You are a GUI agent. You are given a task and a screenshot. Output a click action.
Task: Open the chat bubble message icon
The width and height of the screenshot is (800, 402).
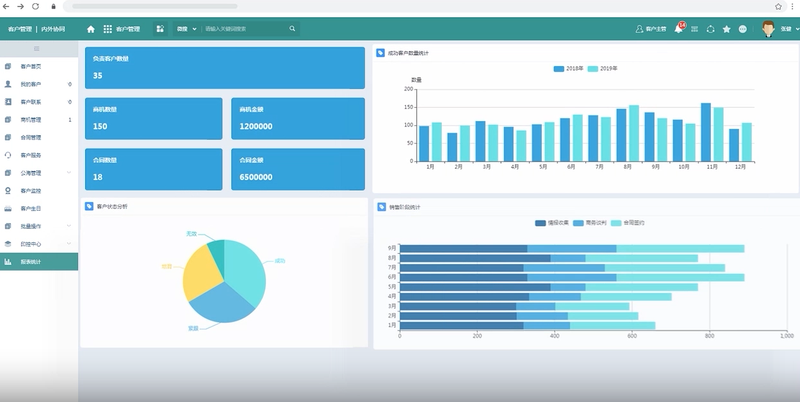[x=743, y=29]
